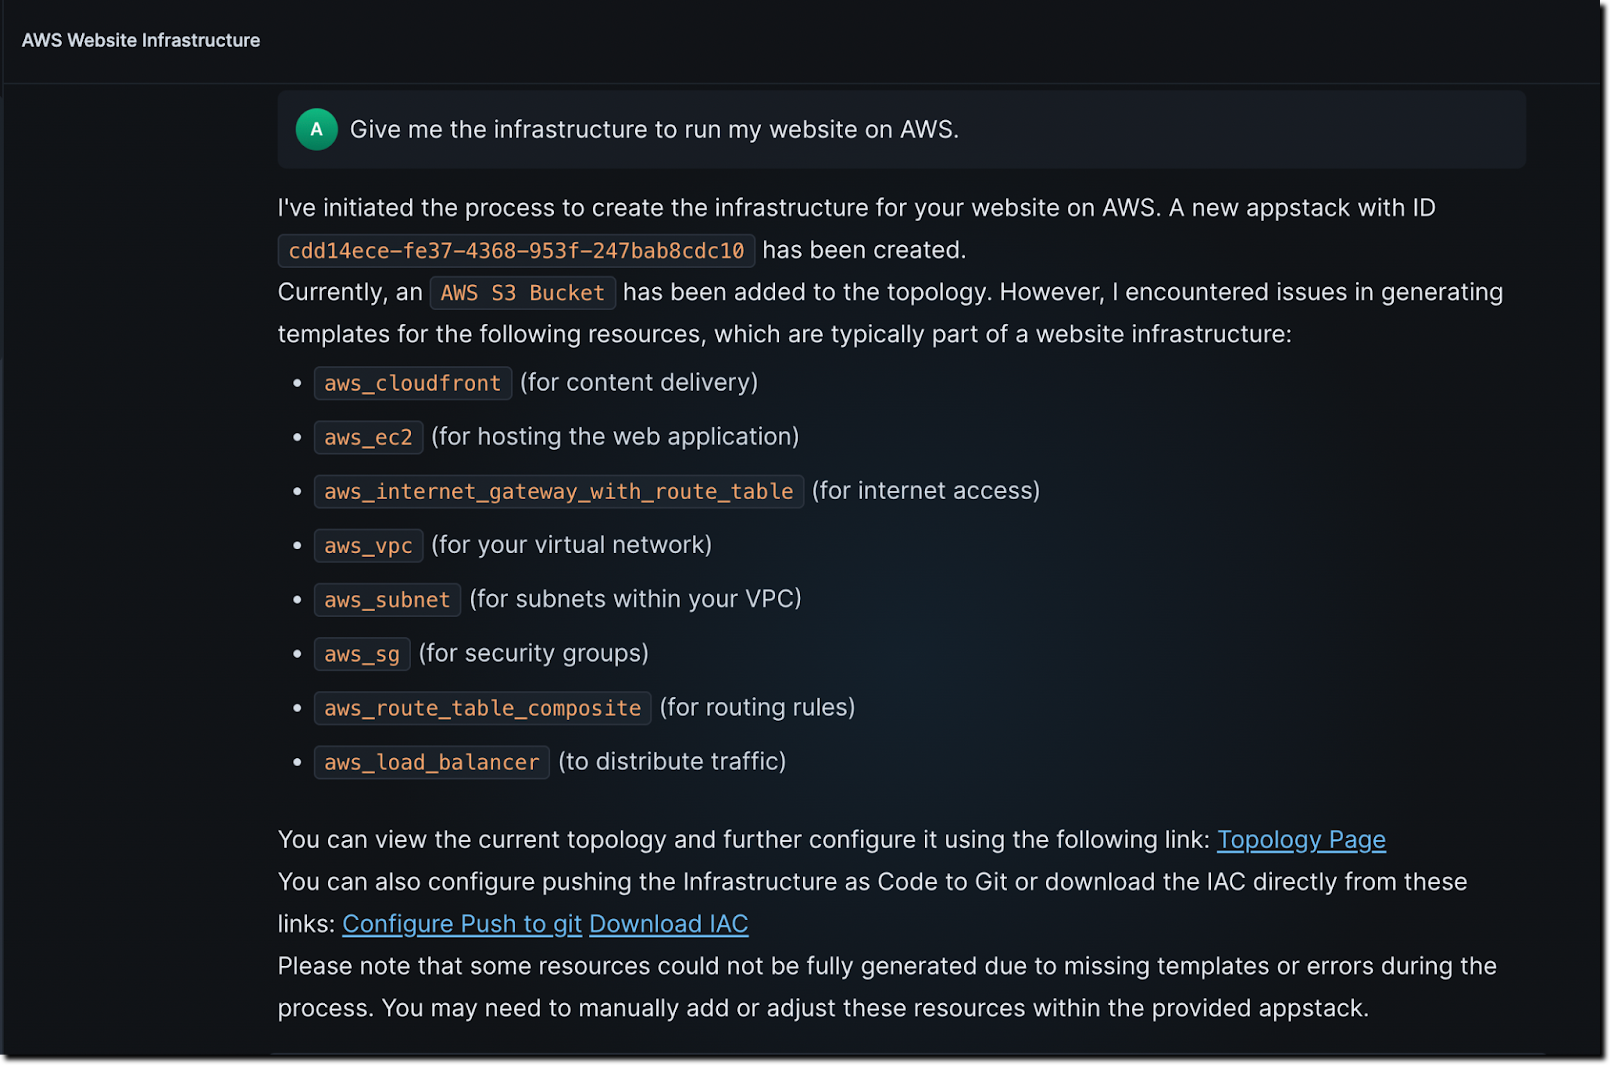Click the green user avatar icon
The width and height of the screenshot is (1610, 1065).
pyautogui.click(x=316, y=129)
